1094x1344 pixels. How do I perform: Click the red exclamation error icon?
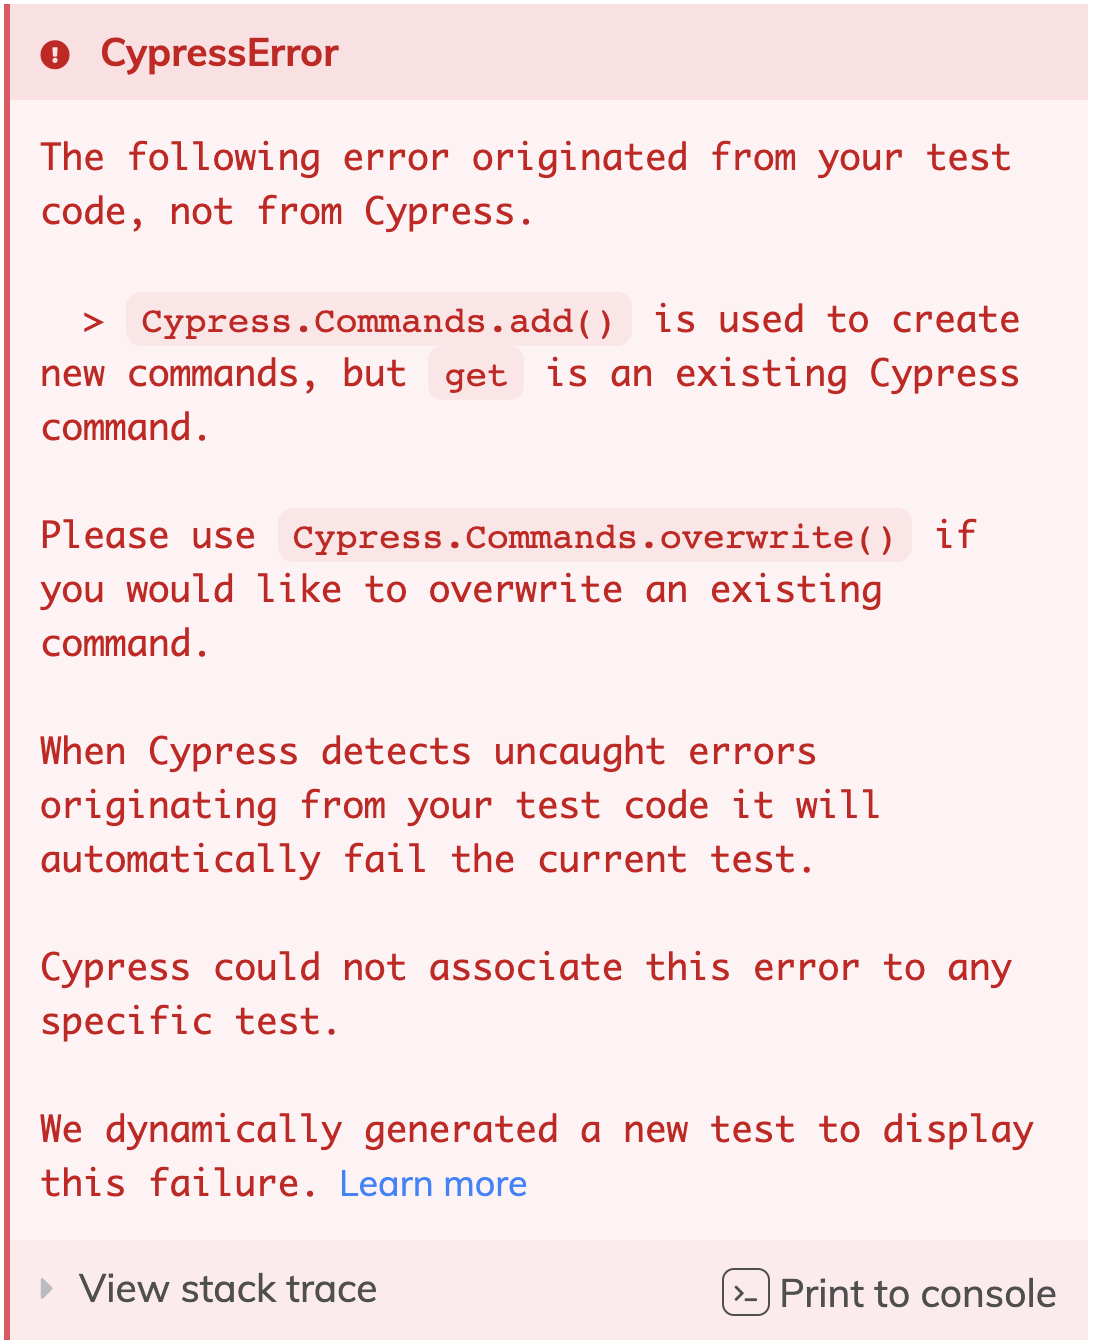(x=55, y=54)
